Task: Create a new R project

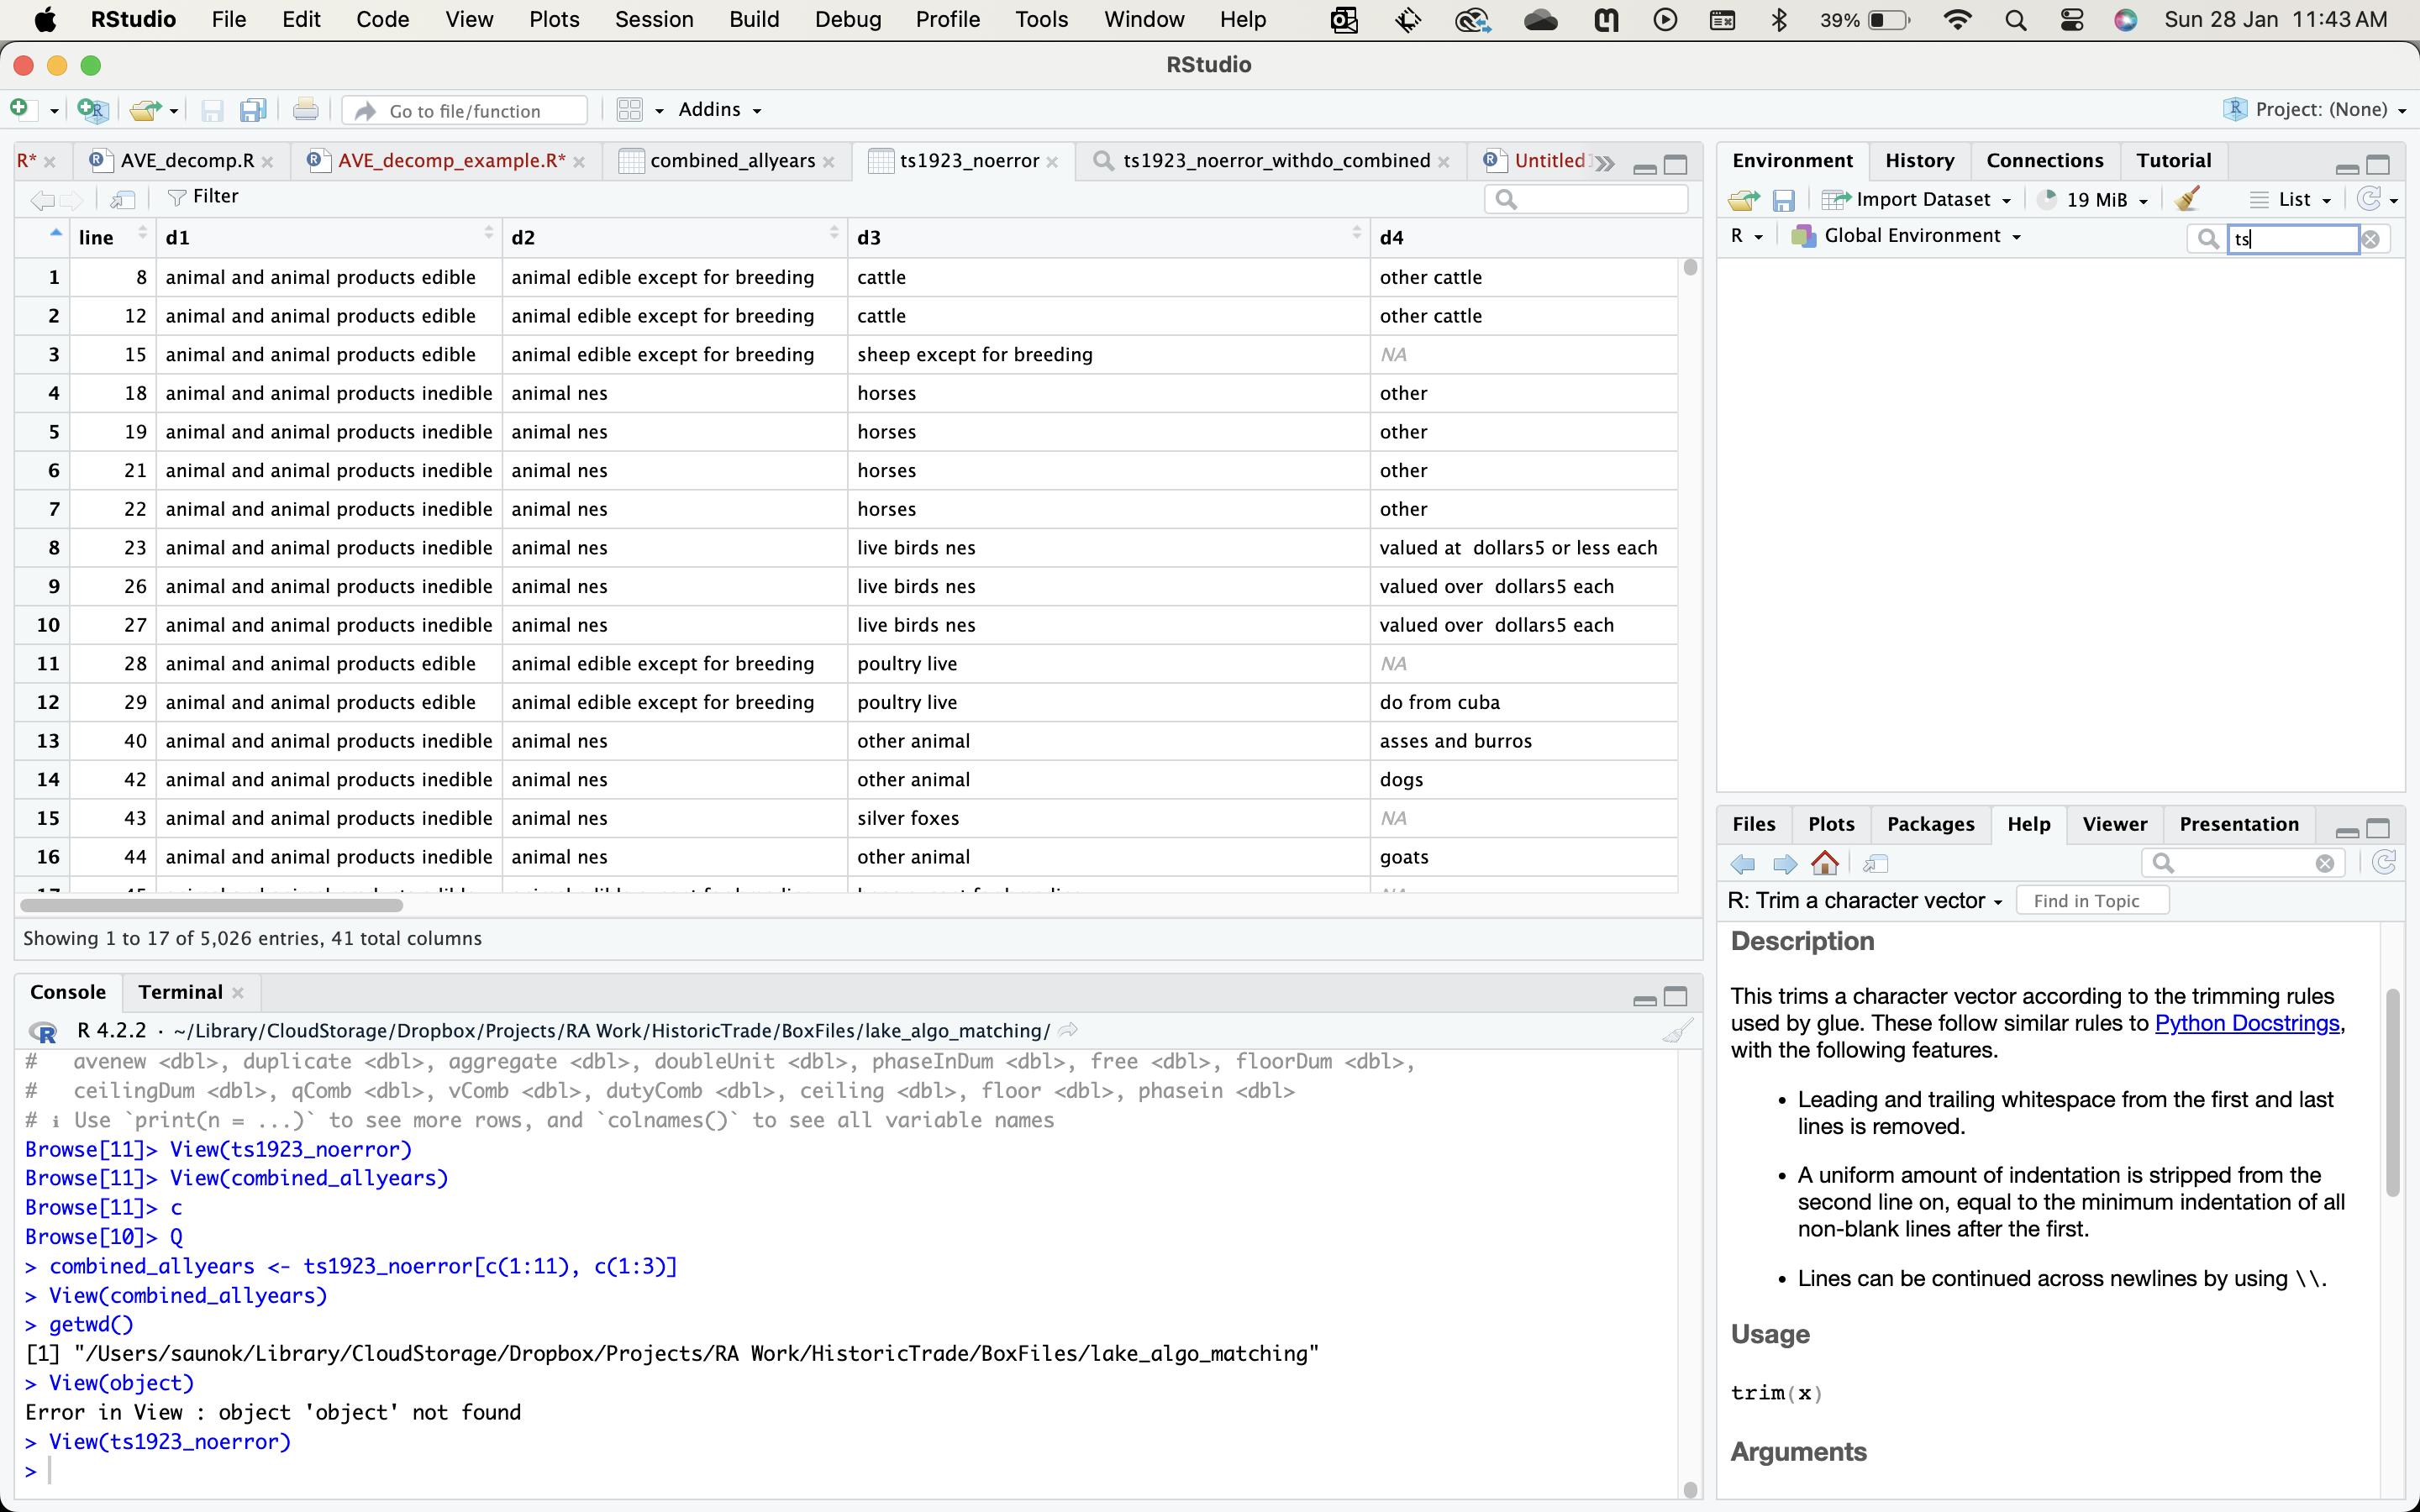Action: [x=92, y=110]
